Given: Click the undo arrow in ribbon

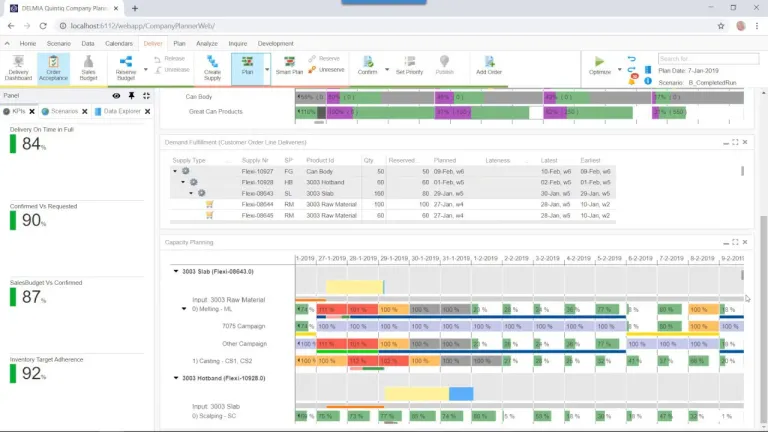Looking at the screenshot, I should (x=631, y=59).
